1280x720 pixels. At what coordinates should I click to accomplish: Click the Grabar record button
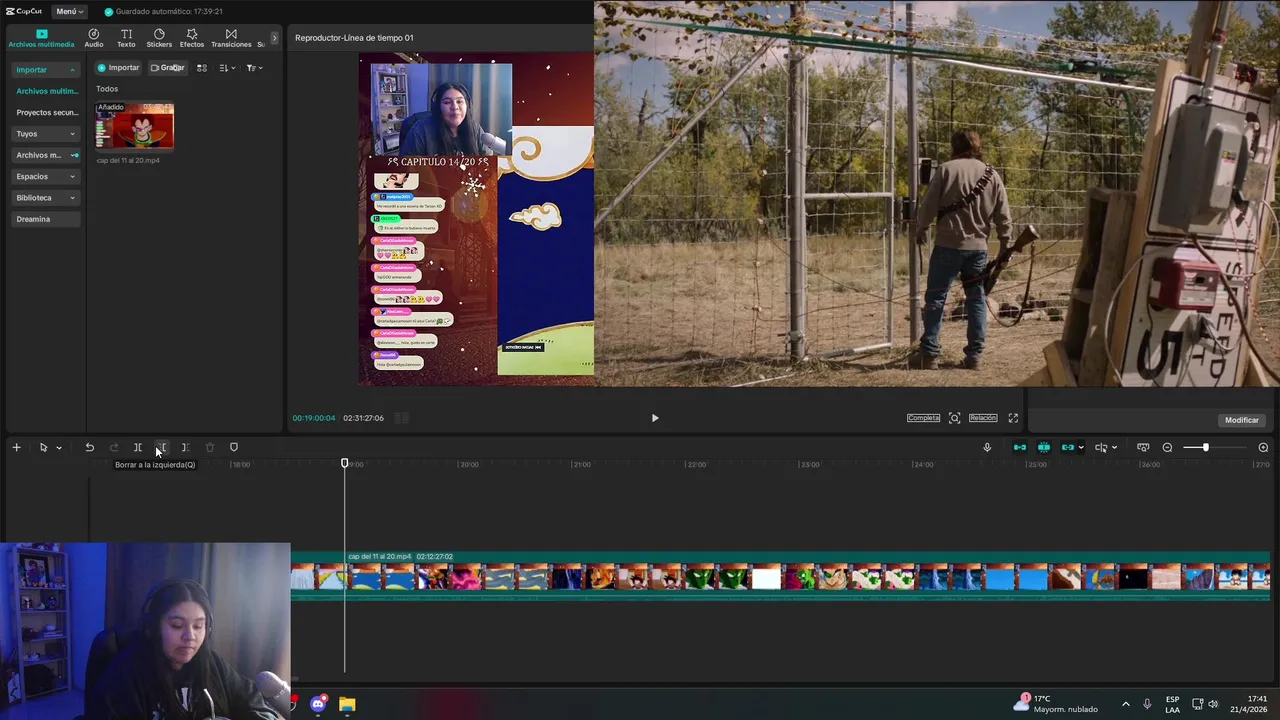(x=167, y=68)
